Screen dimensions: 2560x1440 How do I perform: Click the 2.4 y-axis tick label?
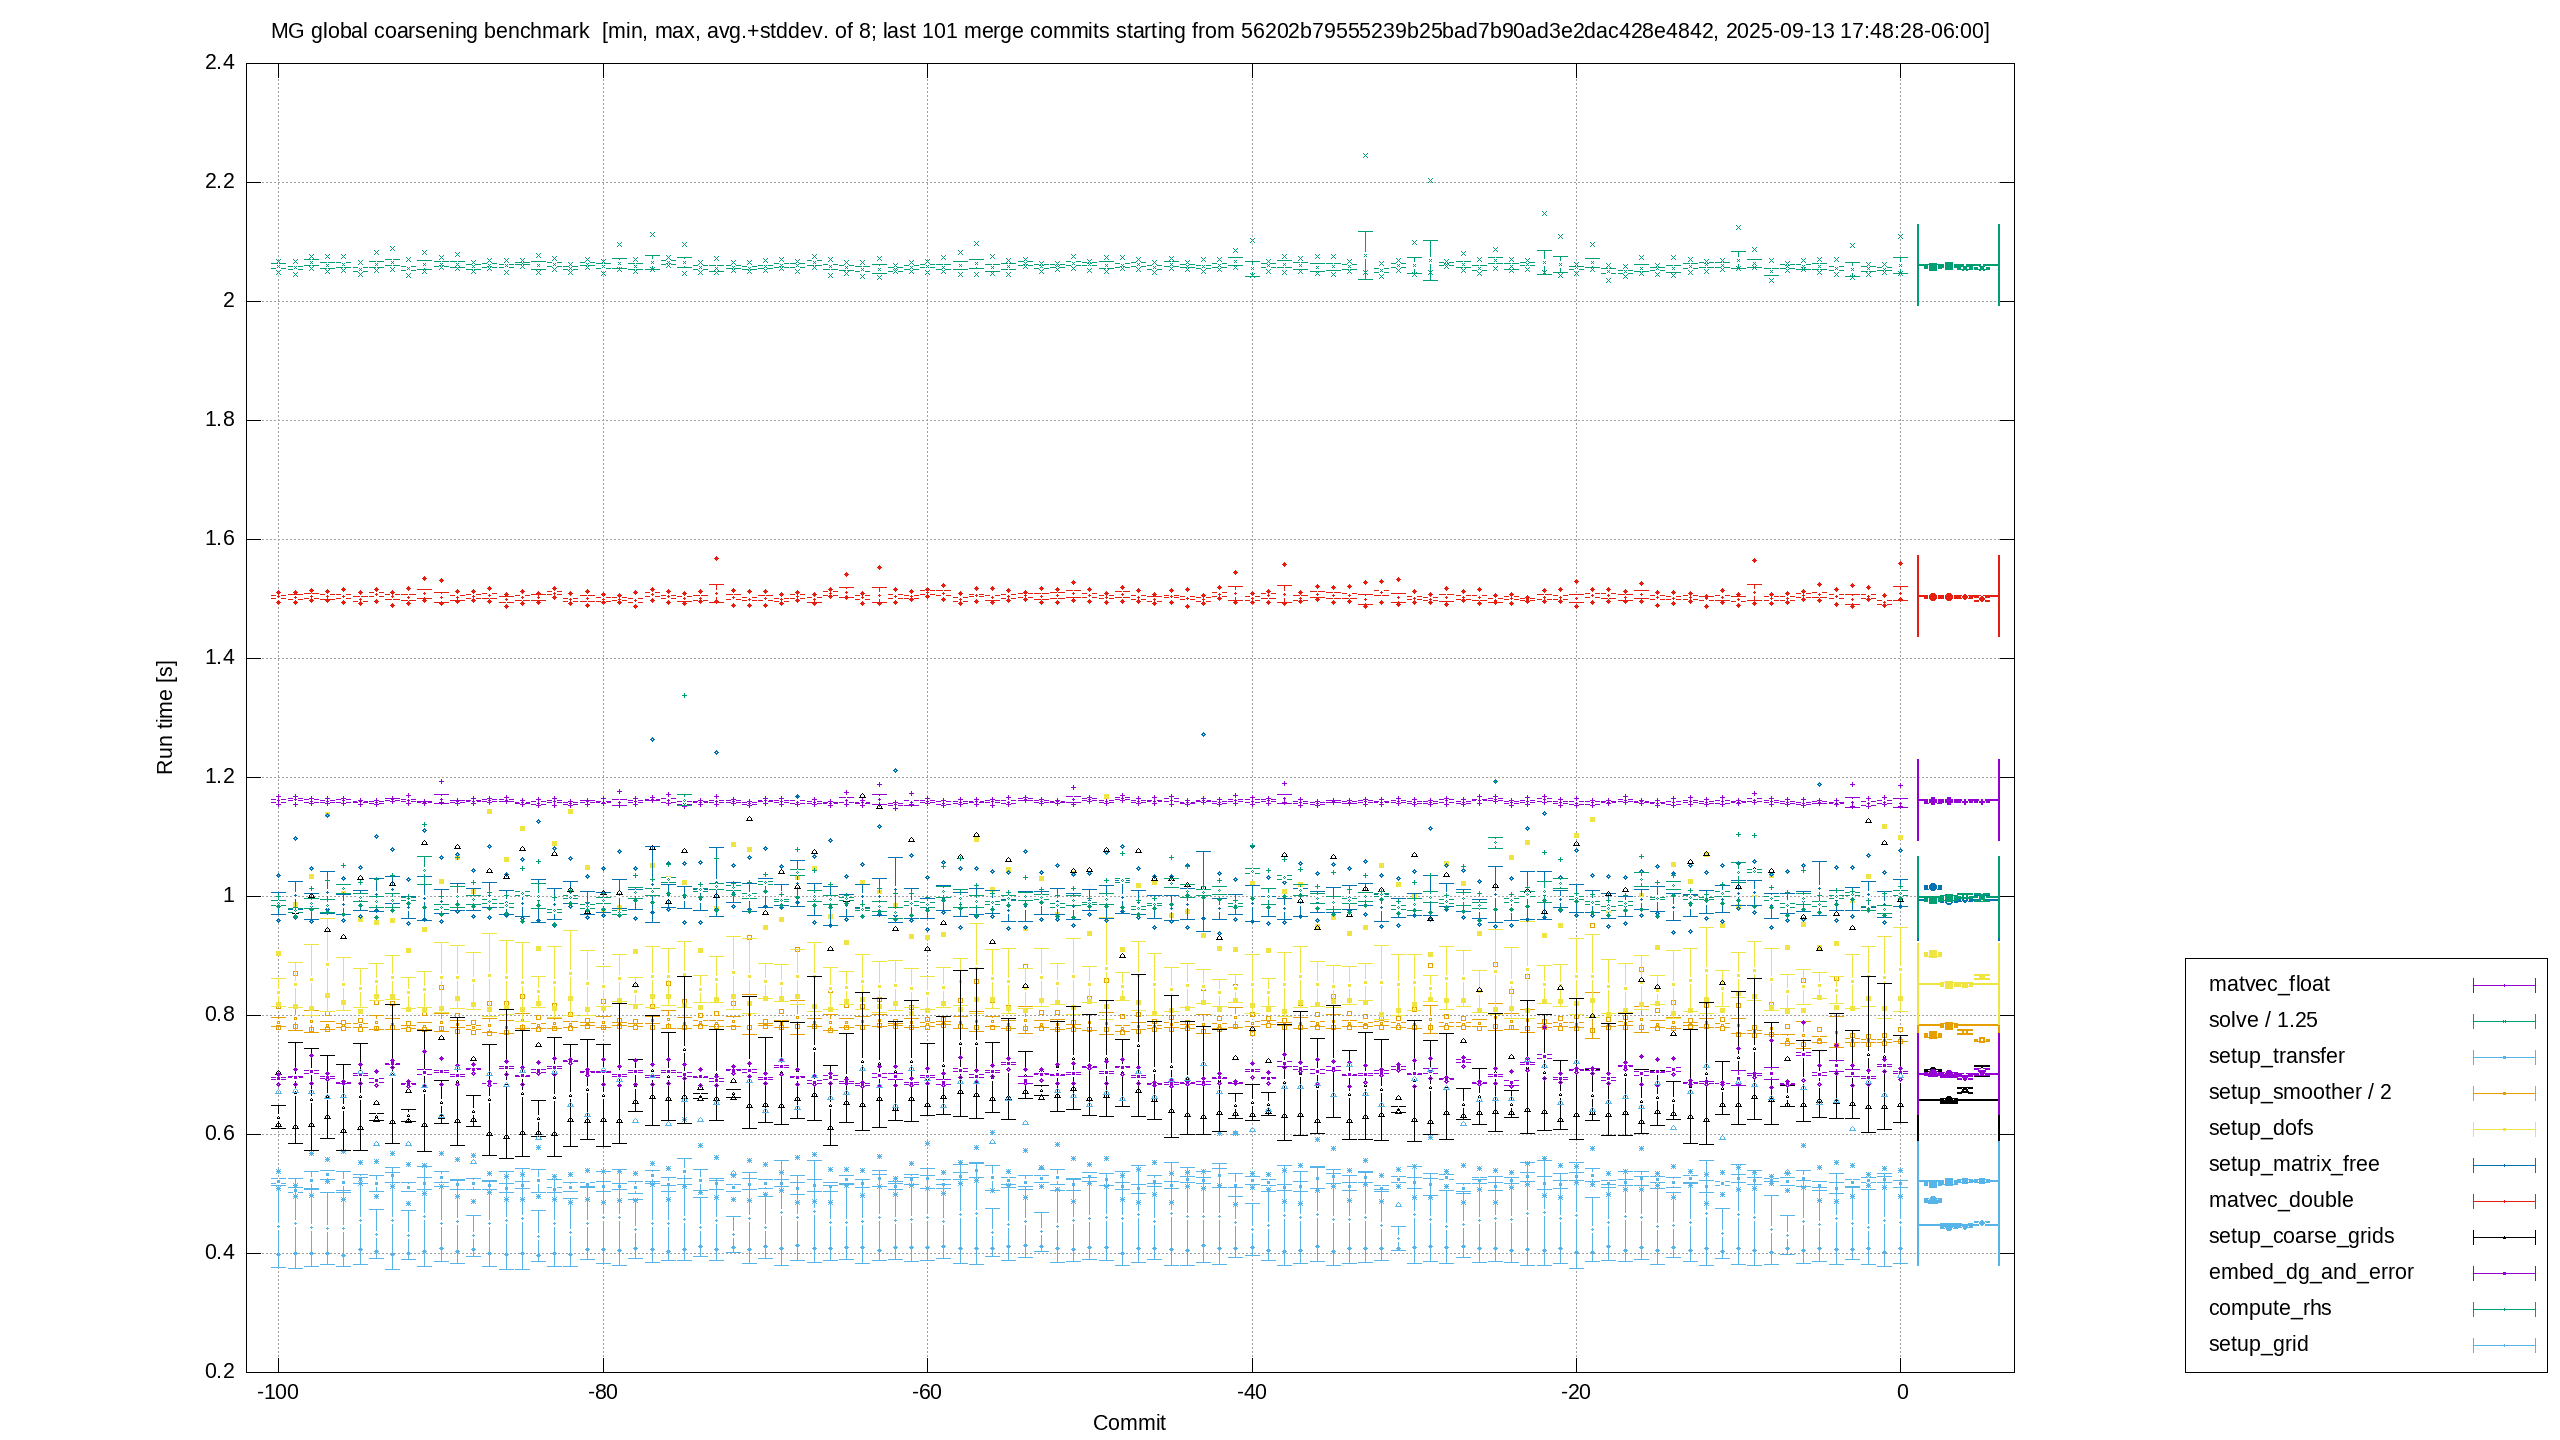[220, 63]
